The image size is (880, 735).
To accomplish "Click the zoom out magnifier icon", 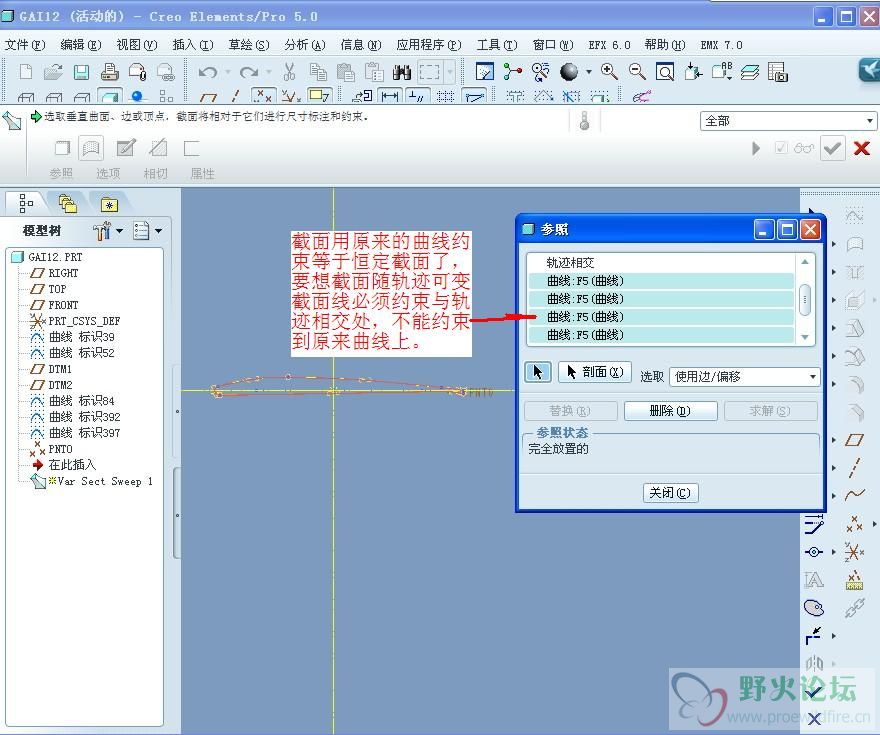I will point(637,72).
